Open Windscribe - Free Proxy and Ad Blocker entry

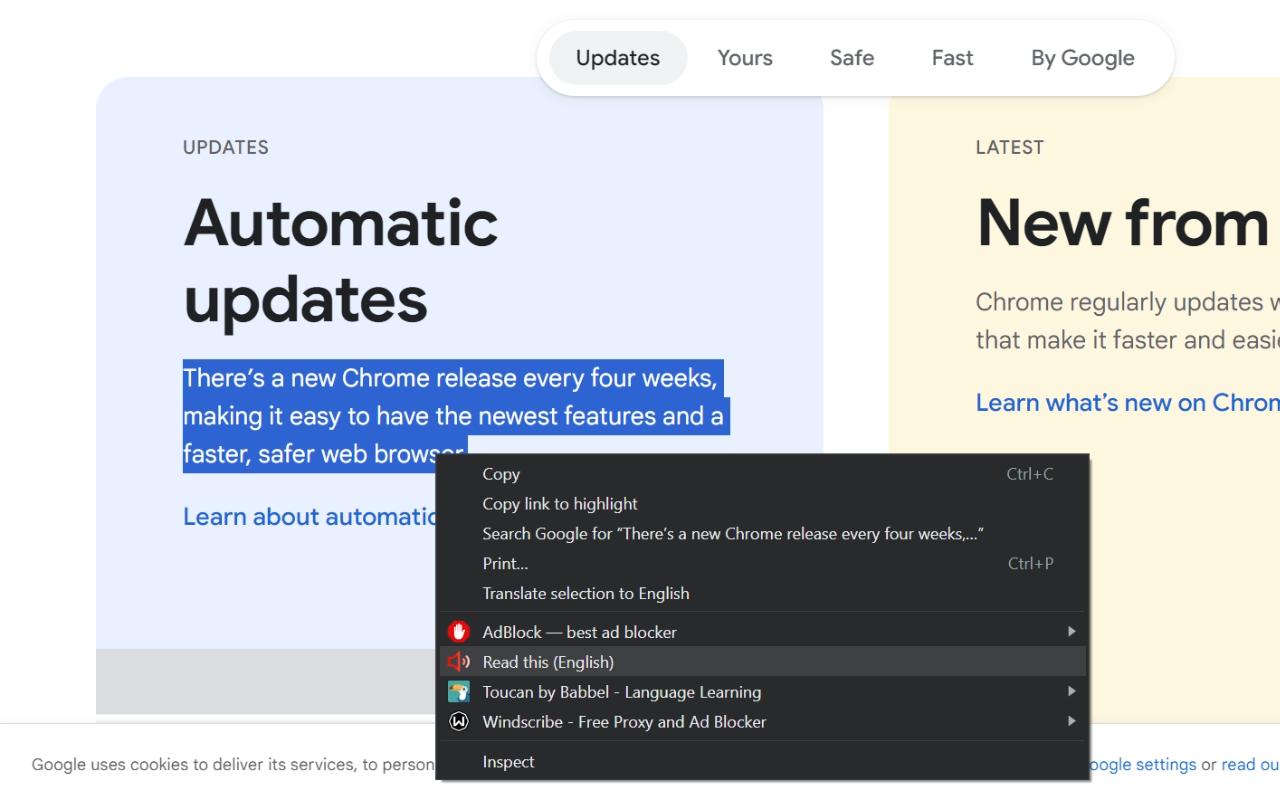(x=762, y=722)
